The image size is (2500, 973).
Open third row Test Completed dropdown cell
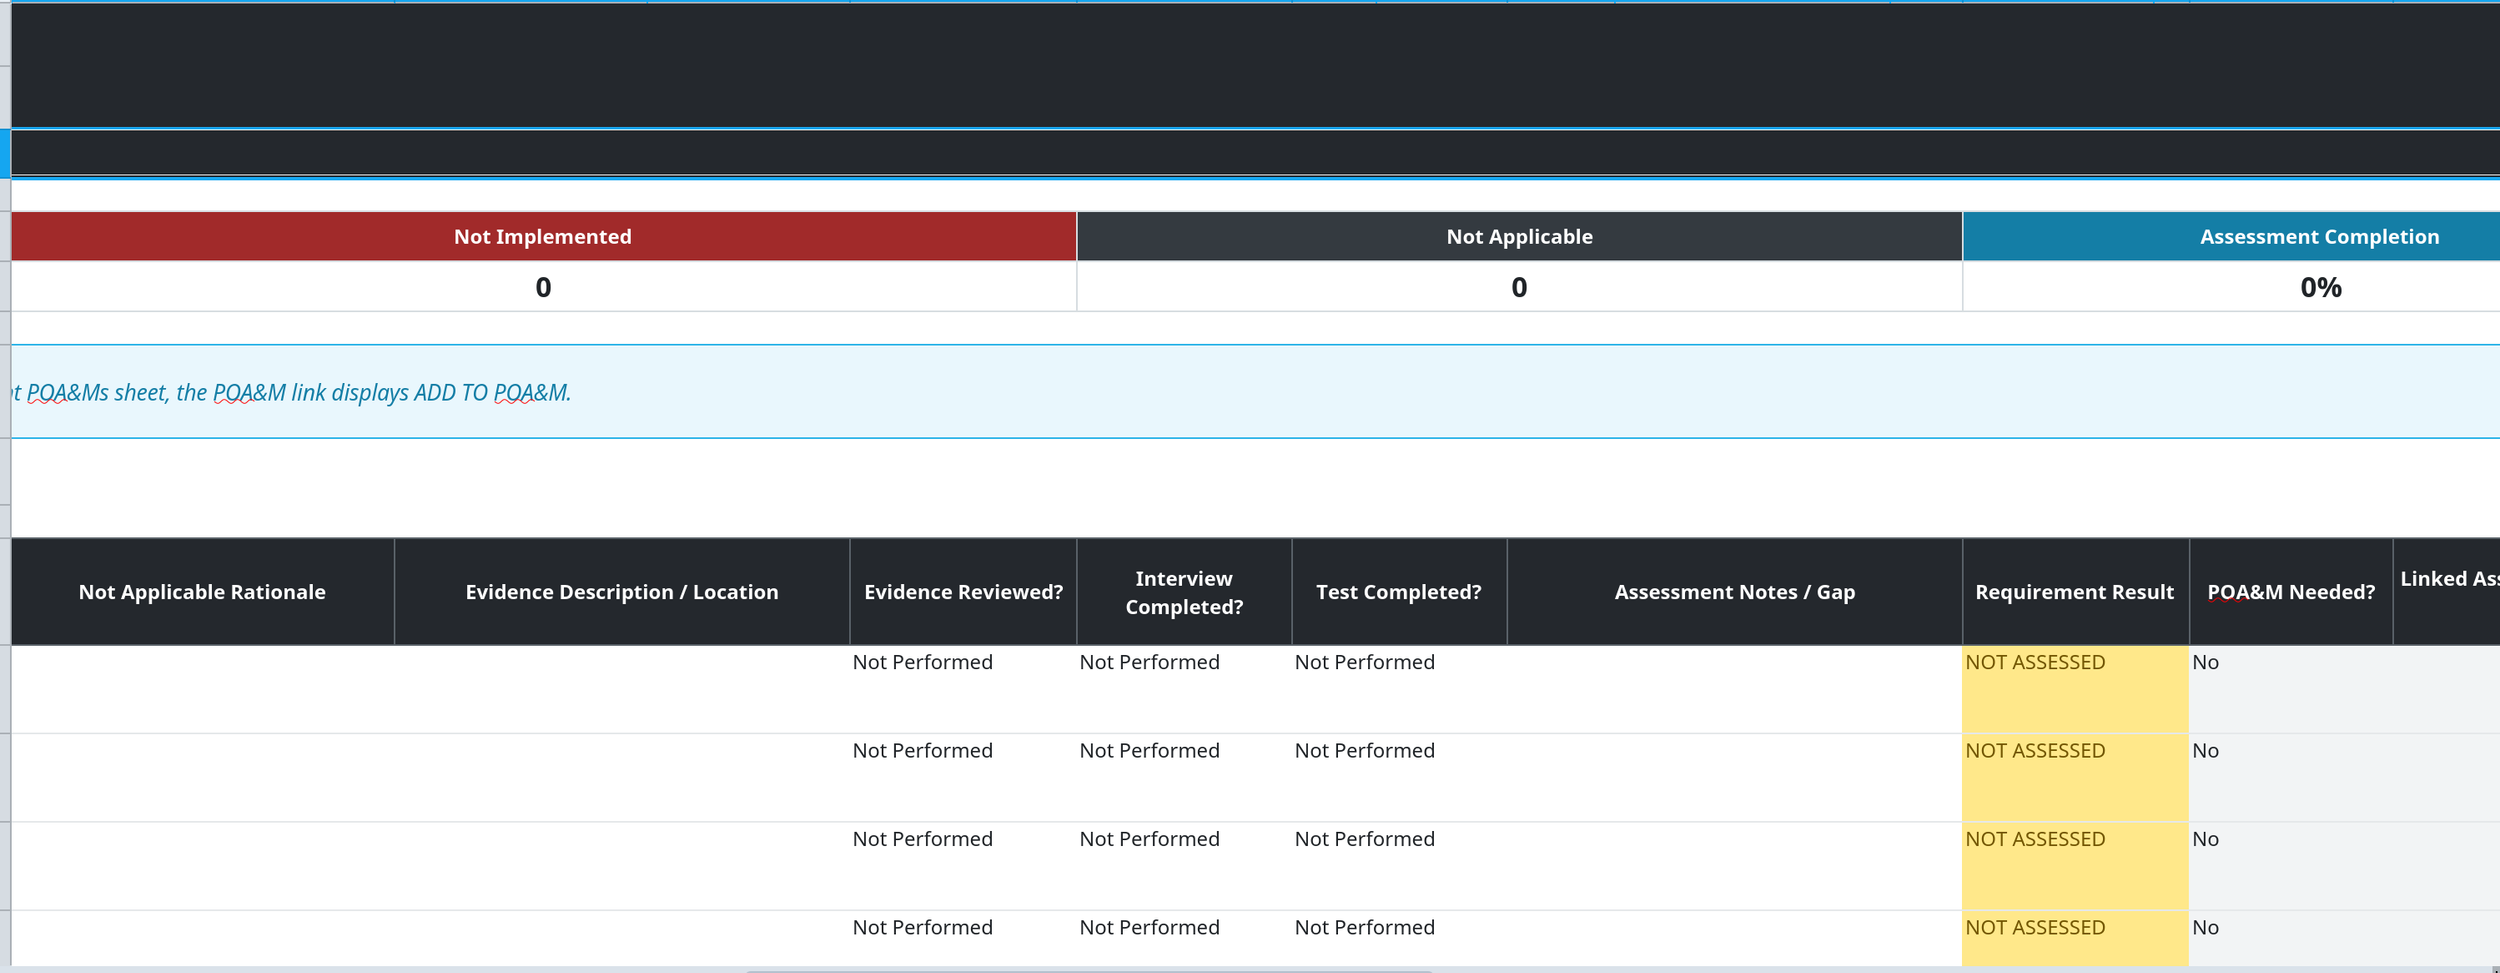(x=1399, y=866)
